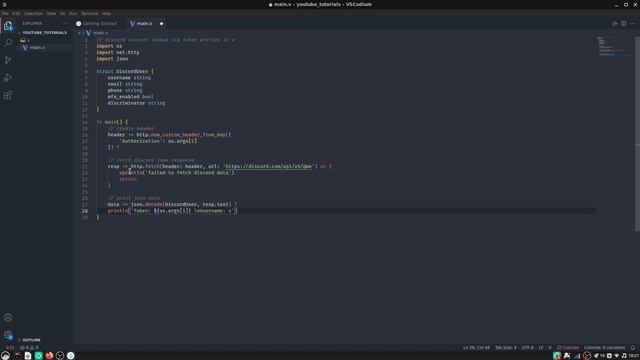Change the V language mode selector
Image resolution: width=640 pixels, height=360 pixels.
550,348
